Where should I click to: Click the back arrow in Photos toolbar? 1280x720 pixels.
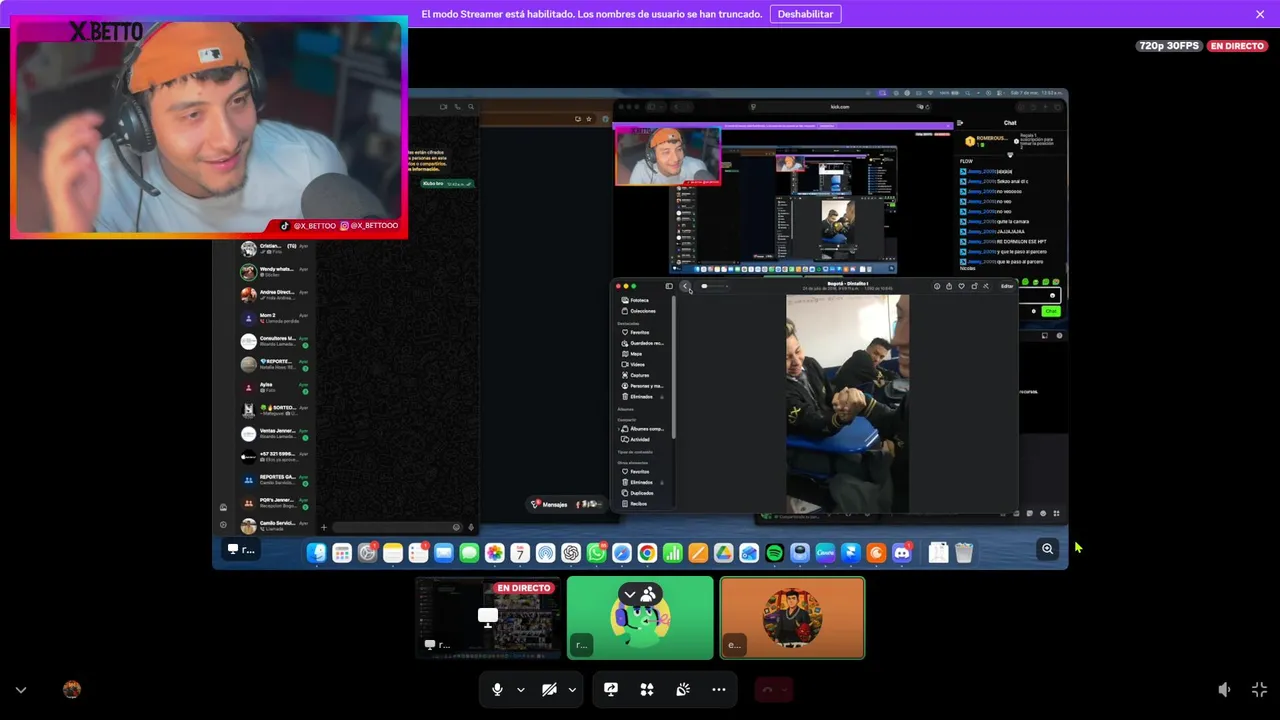point(685,286)
